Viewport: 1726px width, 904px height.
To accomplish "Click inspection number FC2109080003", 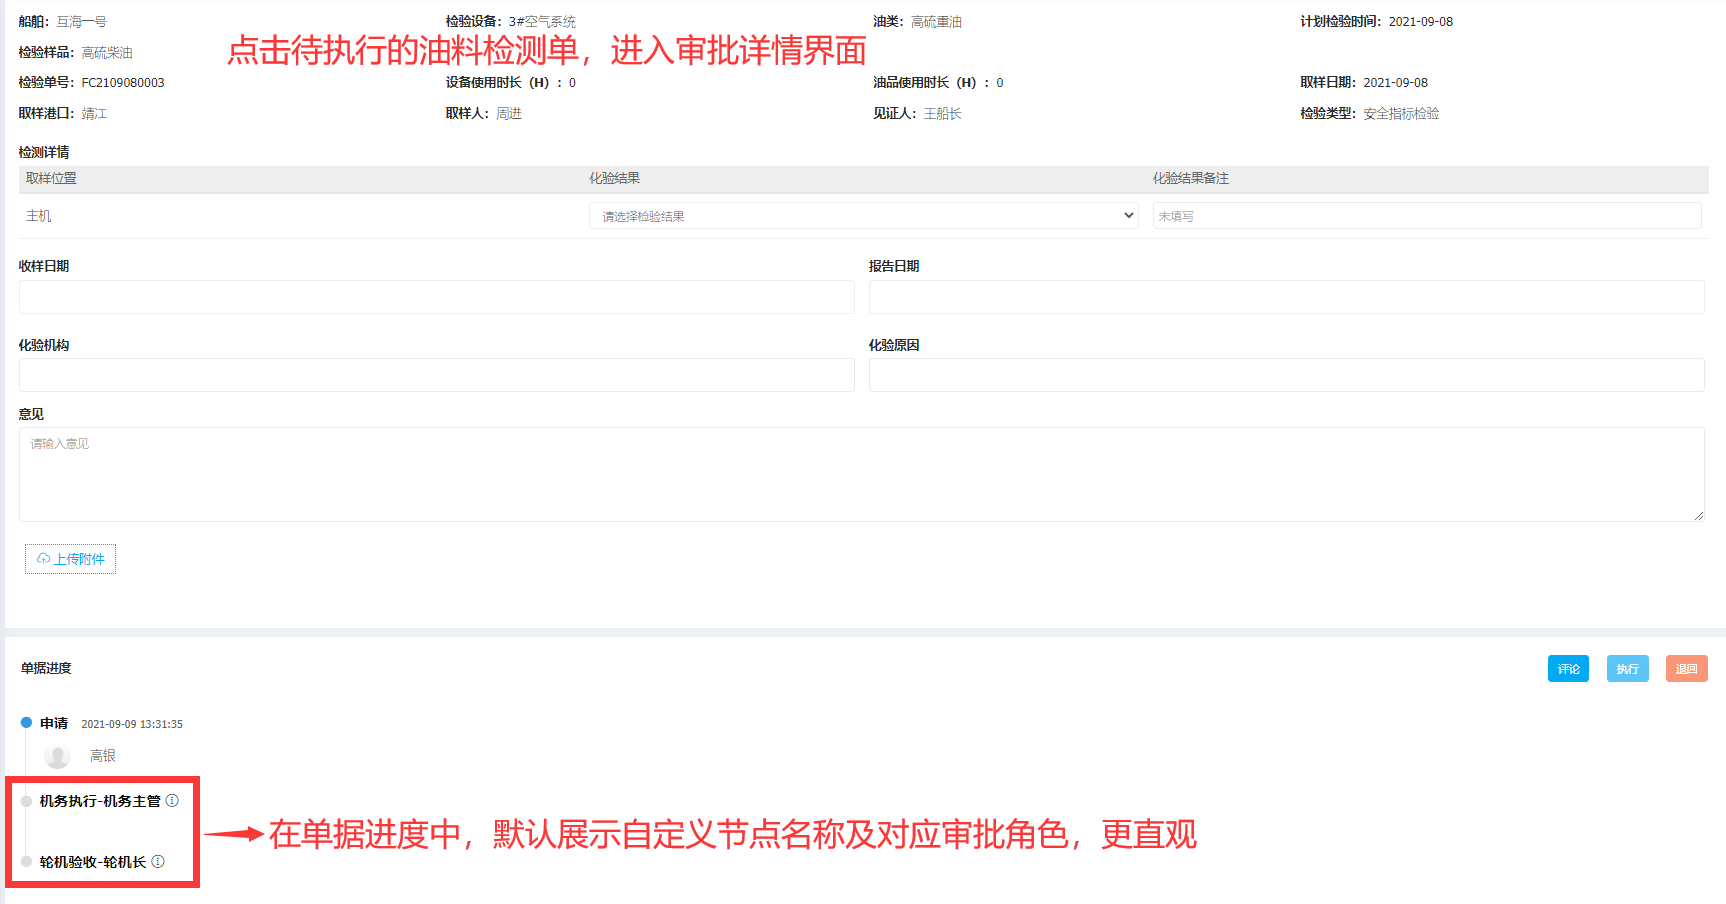I will (123, 83).
